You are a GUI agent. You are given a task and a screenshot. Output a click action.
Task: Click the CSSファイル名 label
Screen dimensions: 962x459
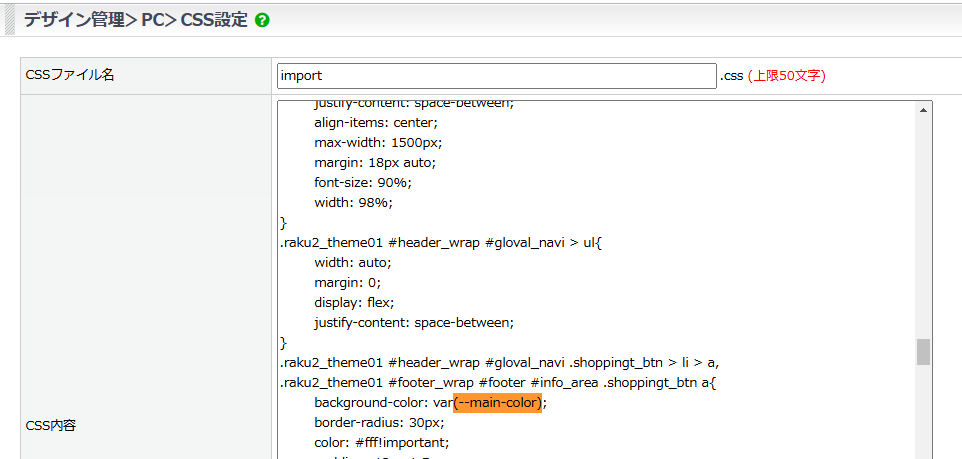69,76
